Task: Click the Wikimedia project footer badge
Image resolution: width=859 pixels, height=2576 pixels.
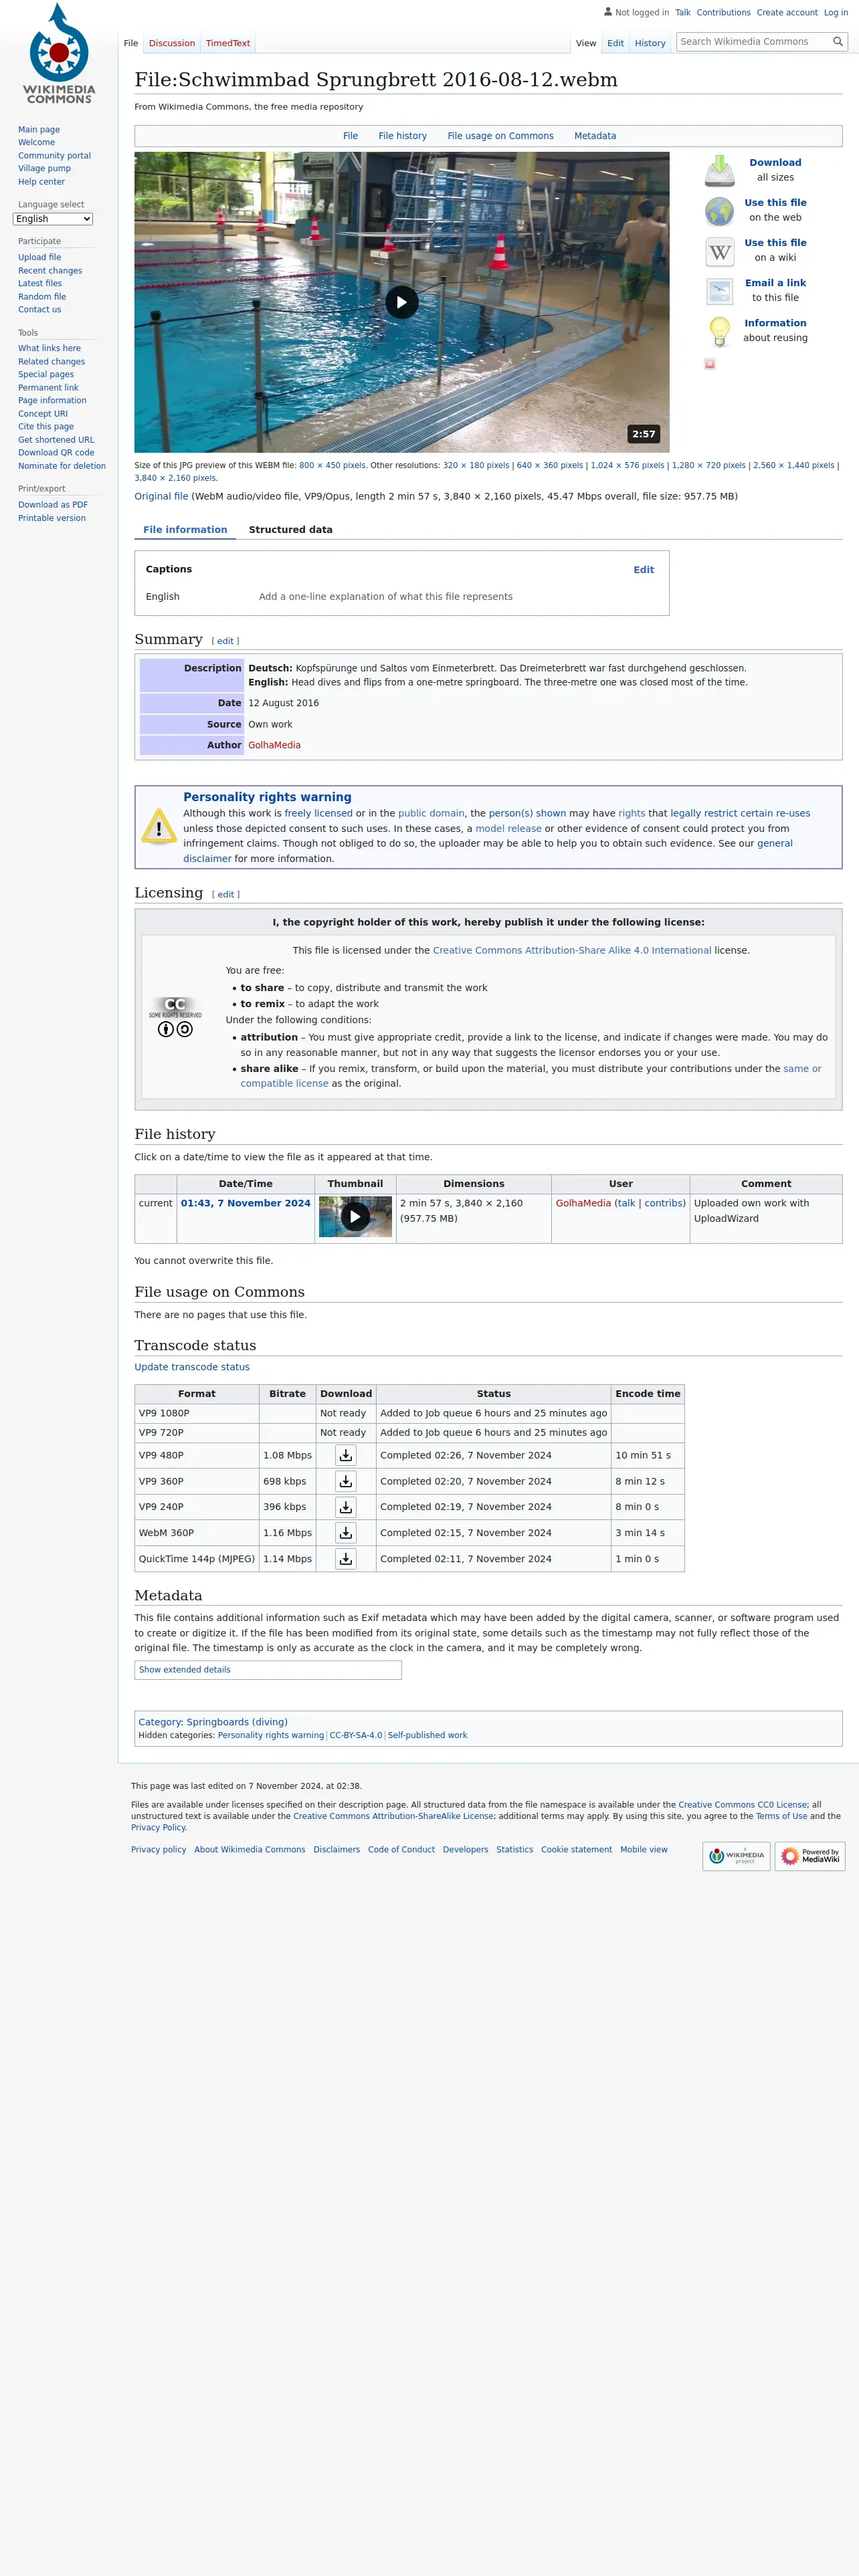Action: (736, 1856)
